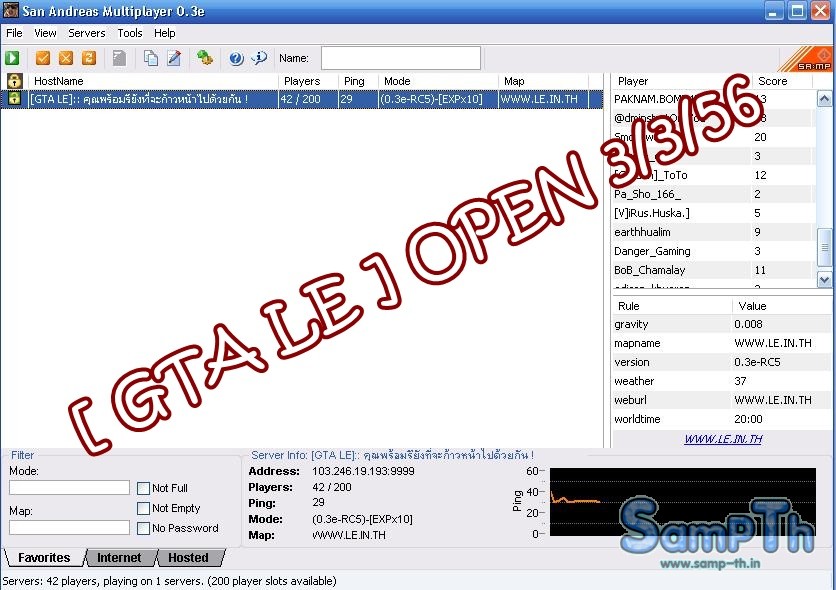Open the WWW.LE.IN.TH hyperlink below the rules
This screenshot has width=836, height=590.
724,439
